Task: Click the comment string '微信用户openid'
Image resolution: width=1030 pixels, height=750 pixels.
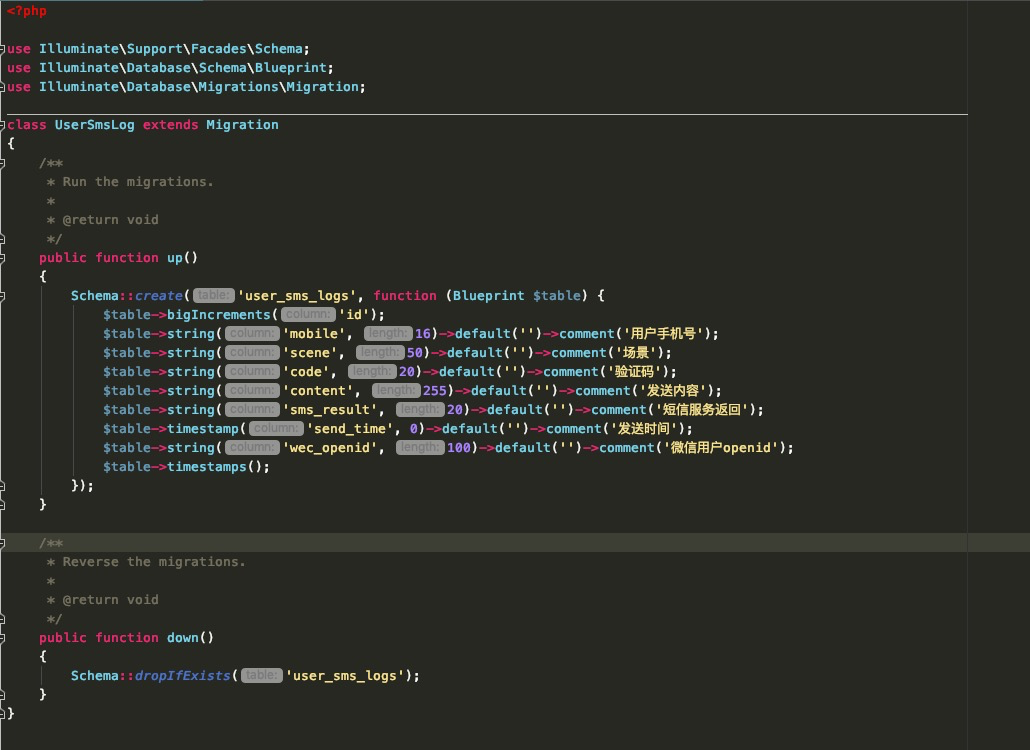Action: [721, 449]
